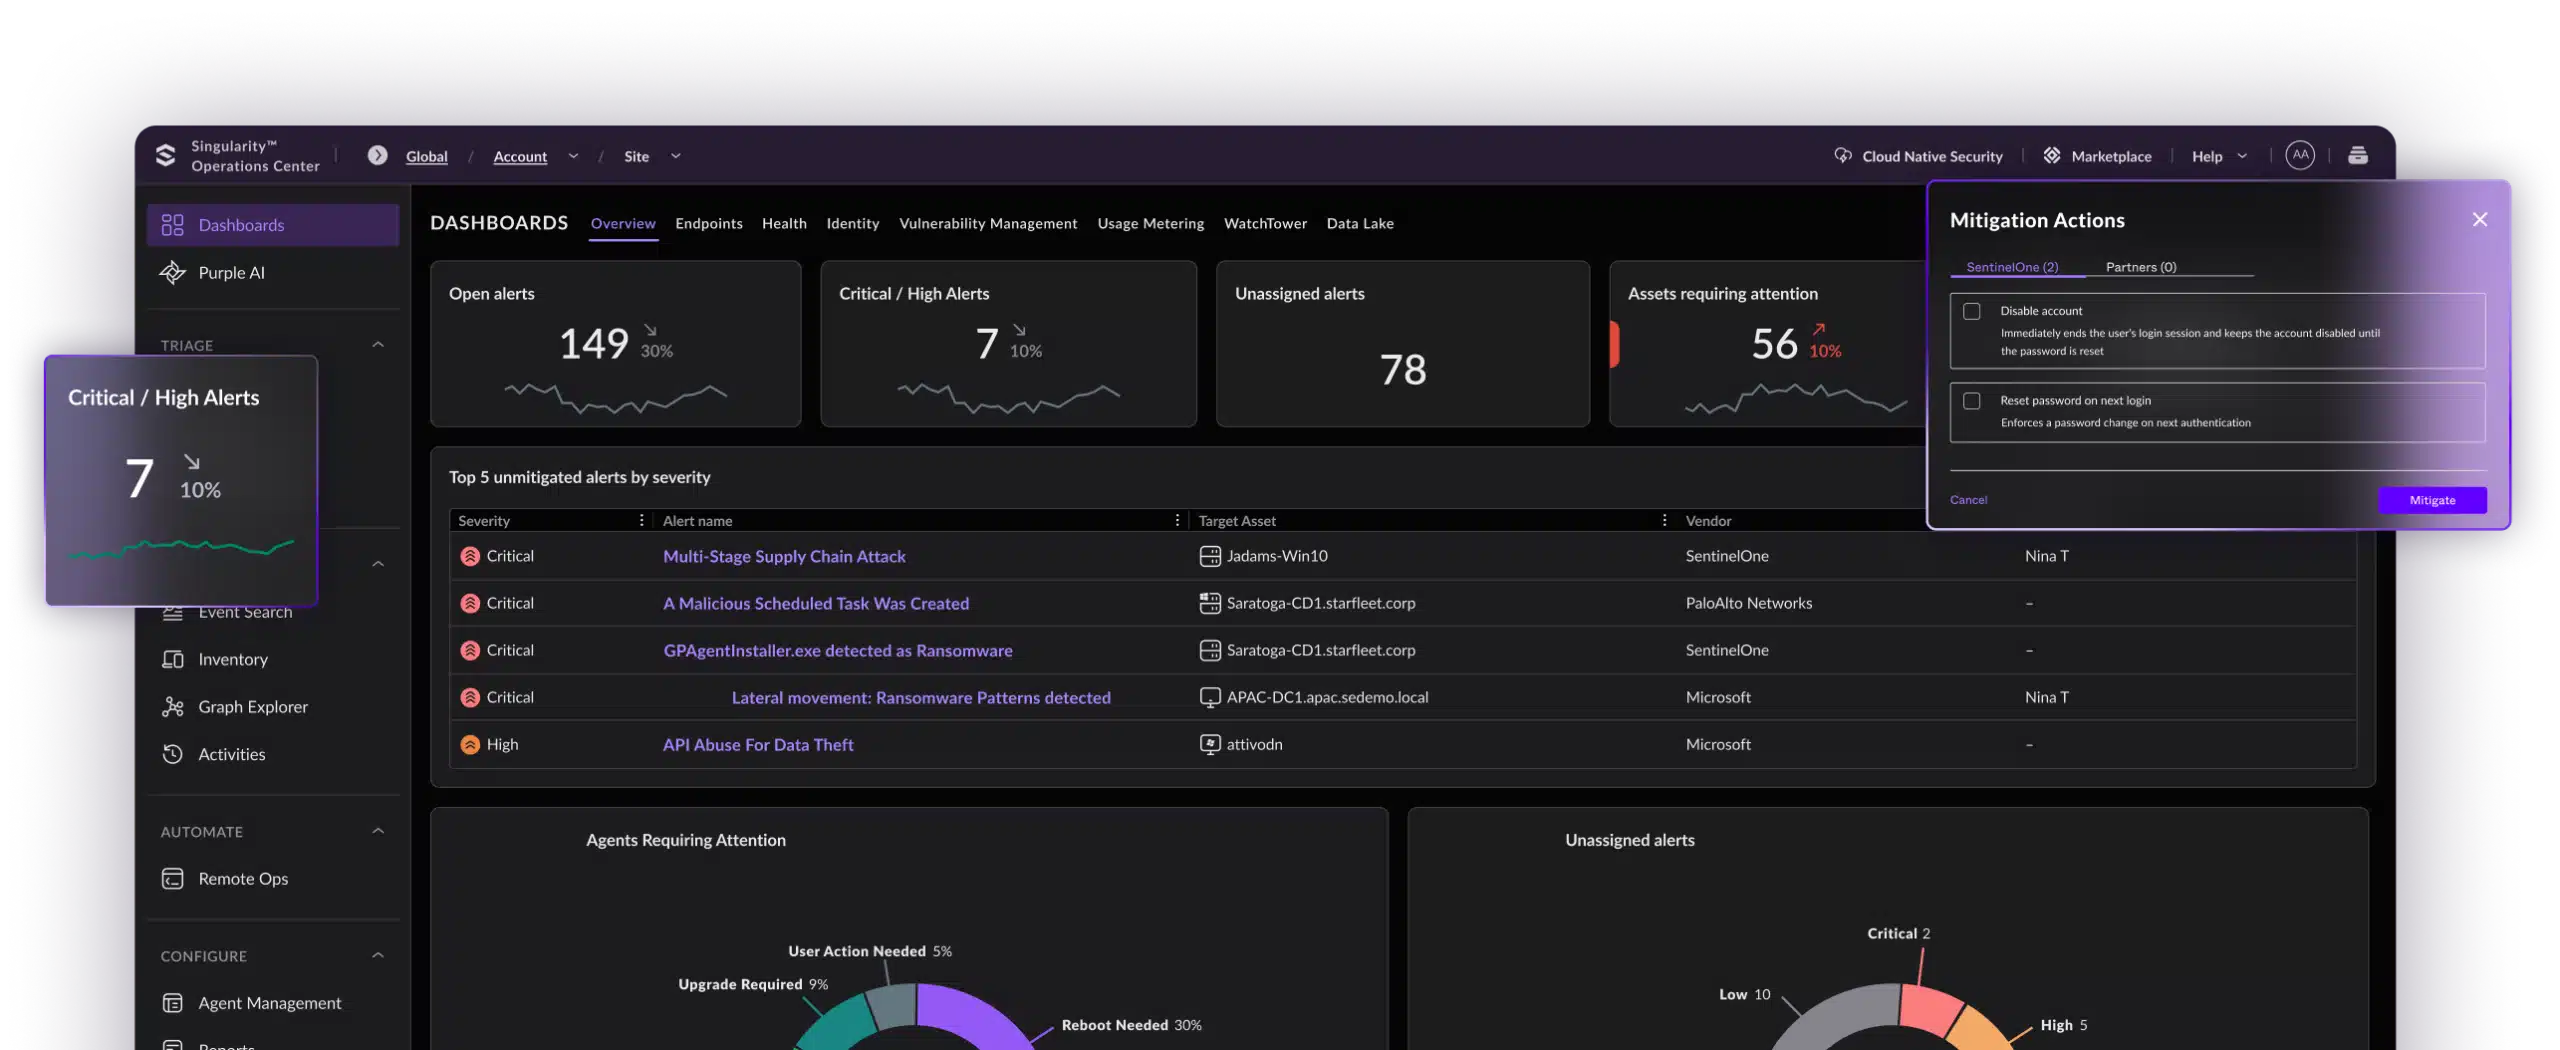Open the Multi-Stage Supply Chain Attack alert
Viewport: 2560px width, 1050px height.
point(784,557)
